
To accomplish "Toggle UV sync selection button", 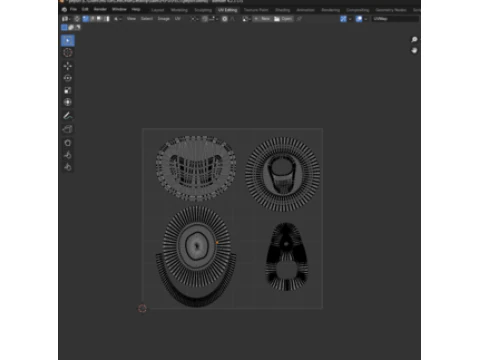I will 77,19.
